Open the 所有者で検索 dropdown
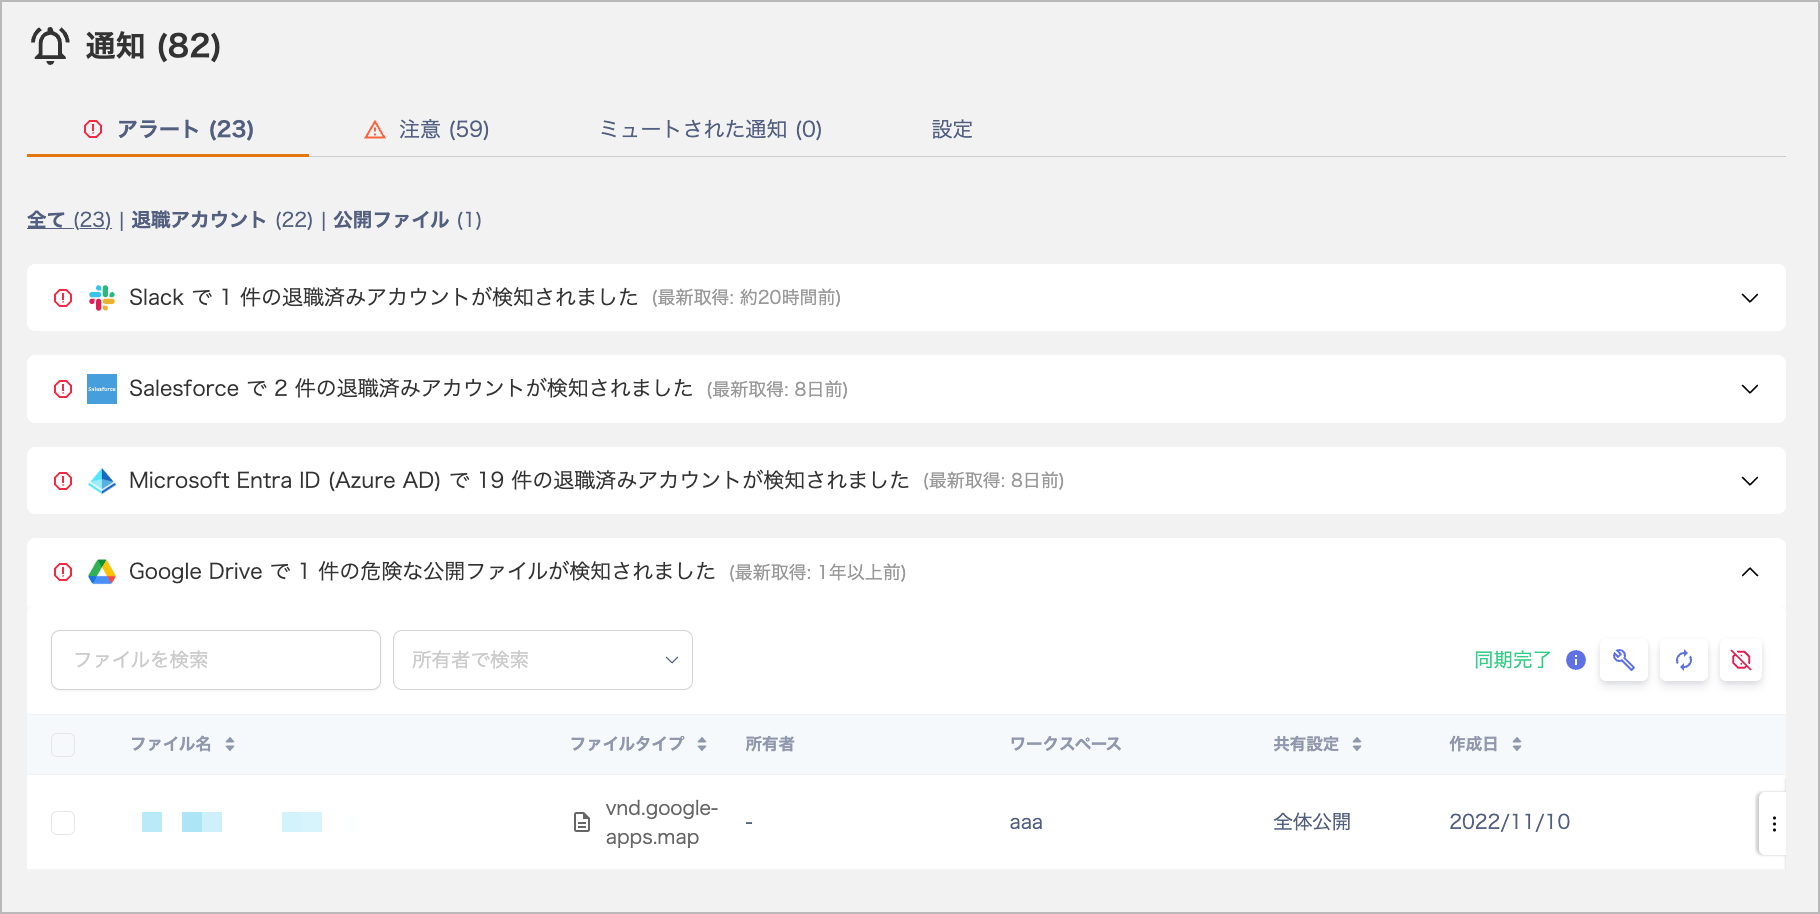 coord(543,660)
